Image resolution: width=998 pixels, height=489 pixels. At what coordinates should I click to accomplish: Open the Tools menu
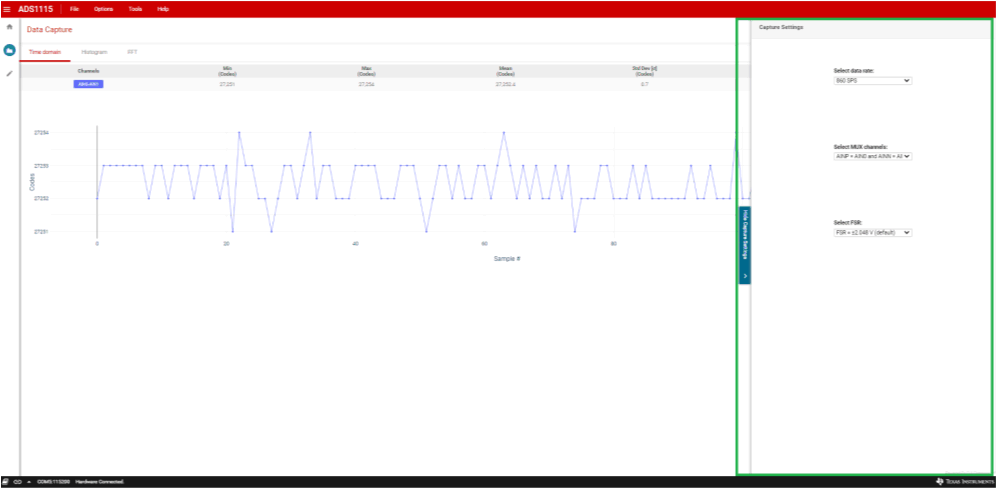pos(135,8)
